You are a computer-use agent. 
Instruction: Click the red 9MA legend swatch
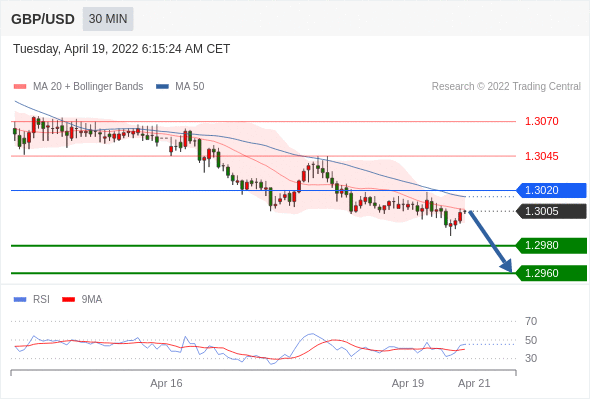click(68, 300)
